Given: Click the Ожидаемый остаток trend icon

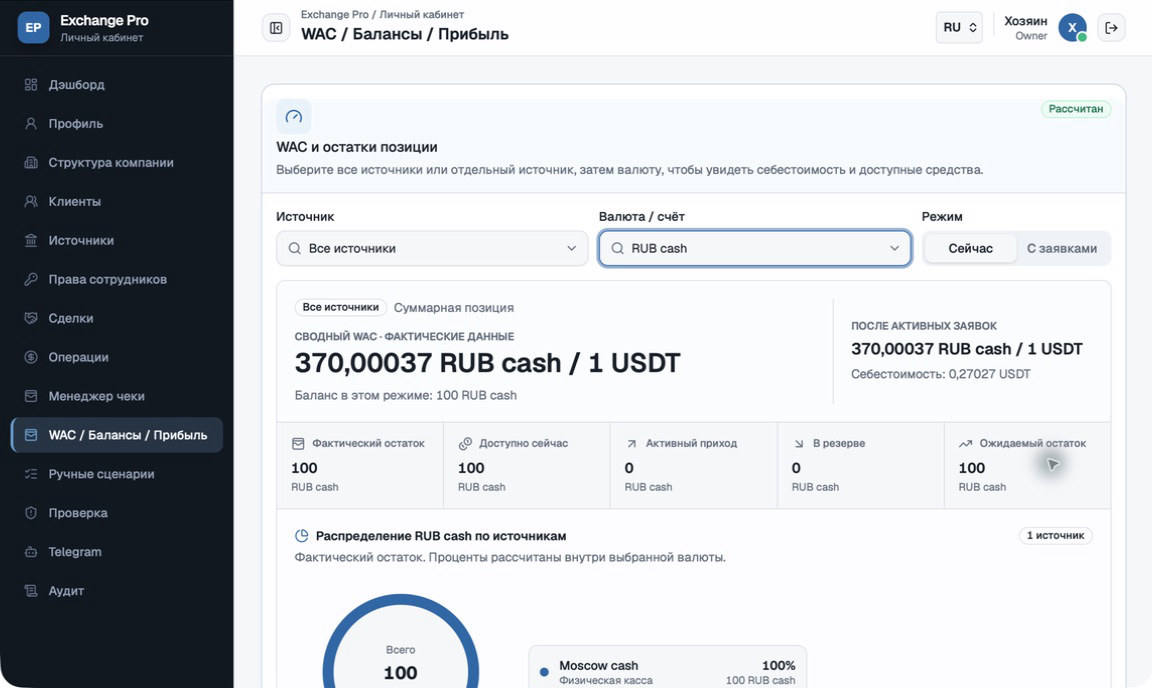Looking at the screenshot, I should (x=965, y=444).
